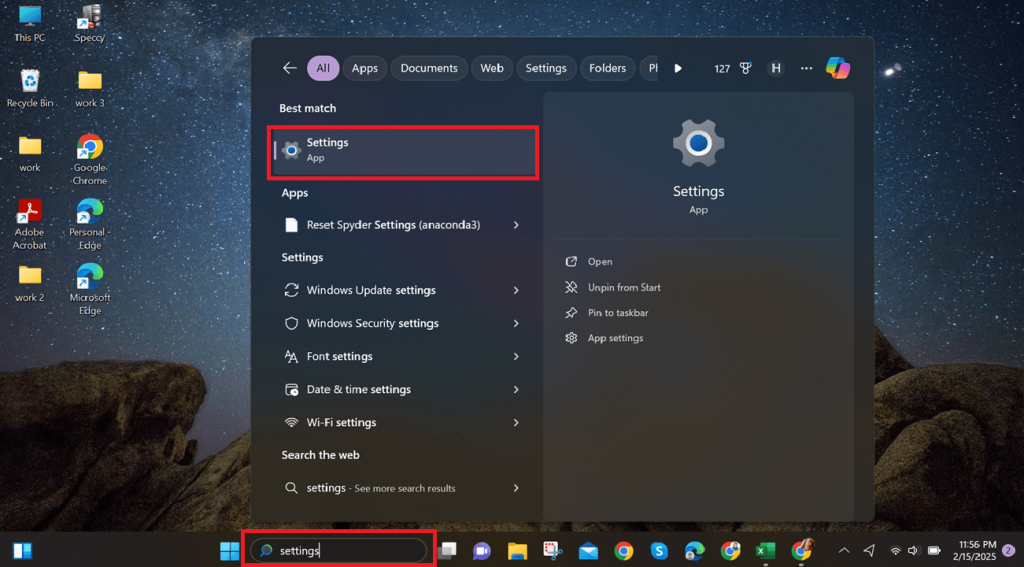Image resolution: width=1024 pixels, height=567 pixels.
Task: Open Personal - Edge desktop shortcut
Action: (x=89, y=225)
